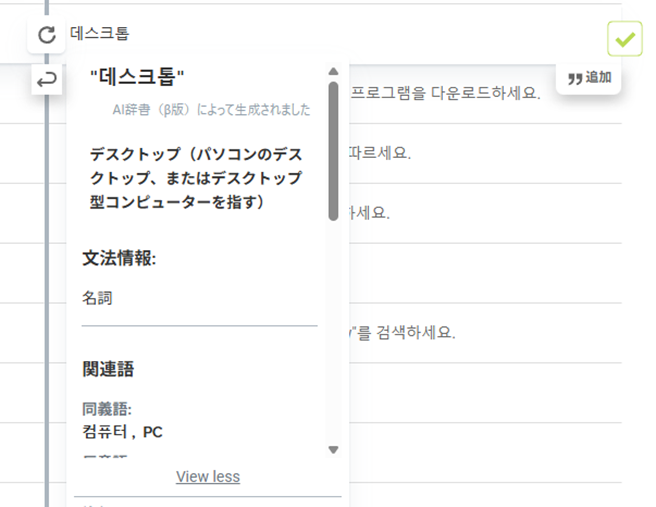
Task: Click the dictionary popup scrollbar thumb
Action: tap(333, 150)
